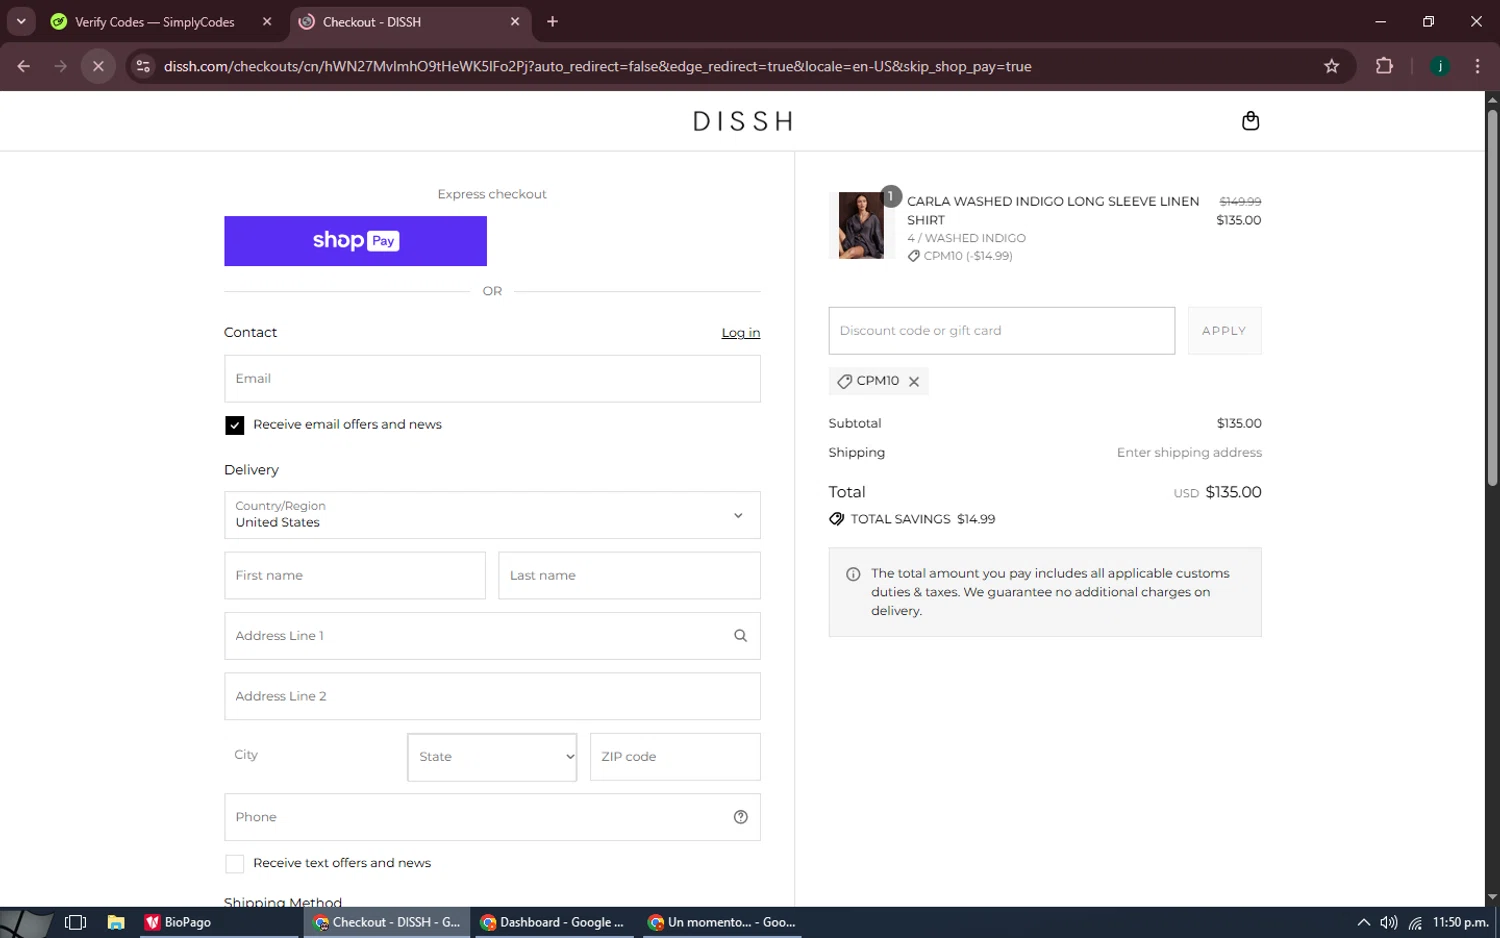Image resolution: width=1500 pixels, height=938 pixels.
Task: Switch to Un momento... taskbar window
Action: tap(721, 923)
